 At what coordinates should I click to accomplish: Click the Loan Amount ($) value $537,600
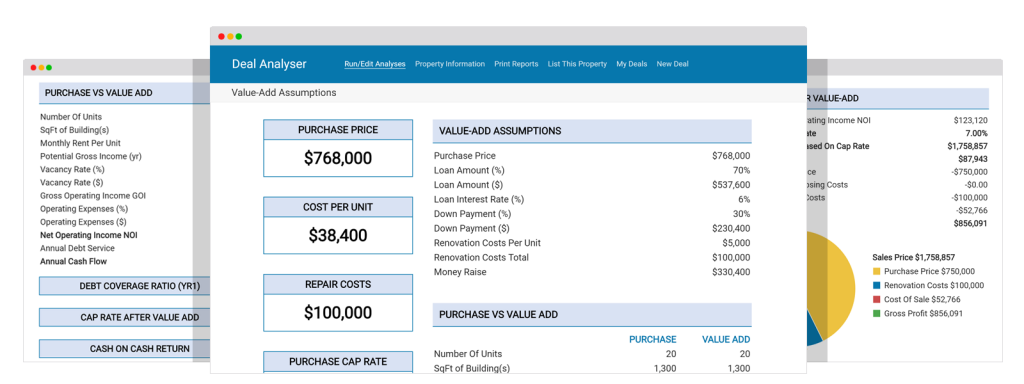pos(731,185)
